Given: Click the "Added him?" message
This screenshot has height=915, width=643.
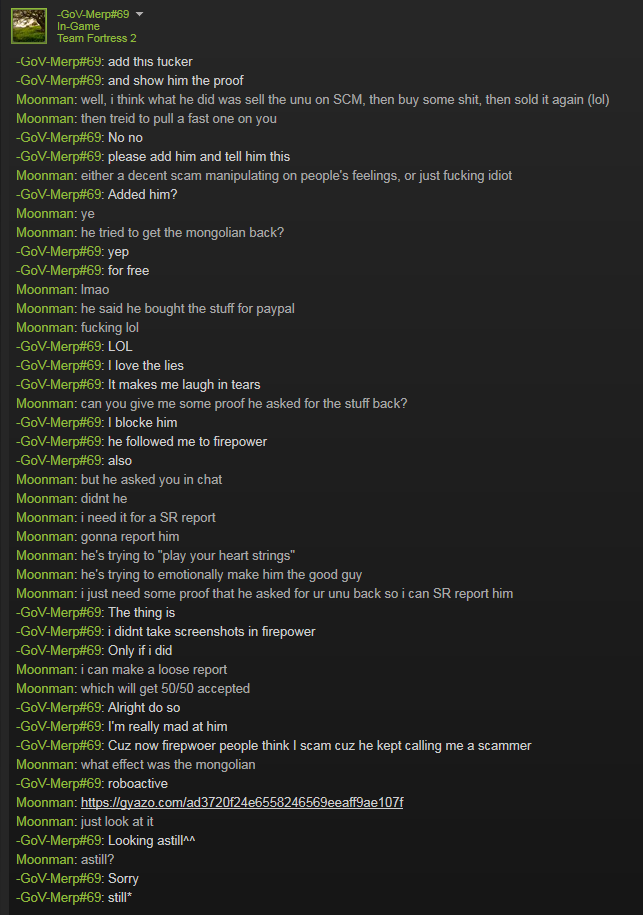Looking at the screenshot, I should tap(142, 194).
